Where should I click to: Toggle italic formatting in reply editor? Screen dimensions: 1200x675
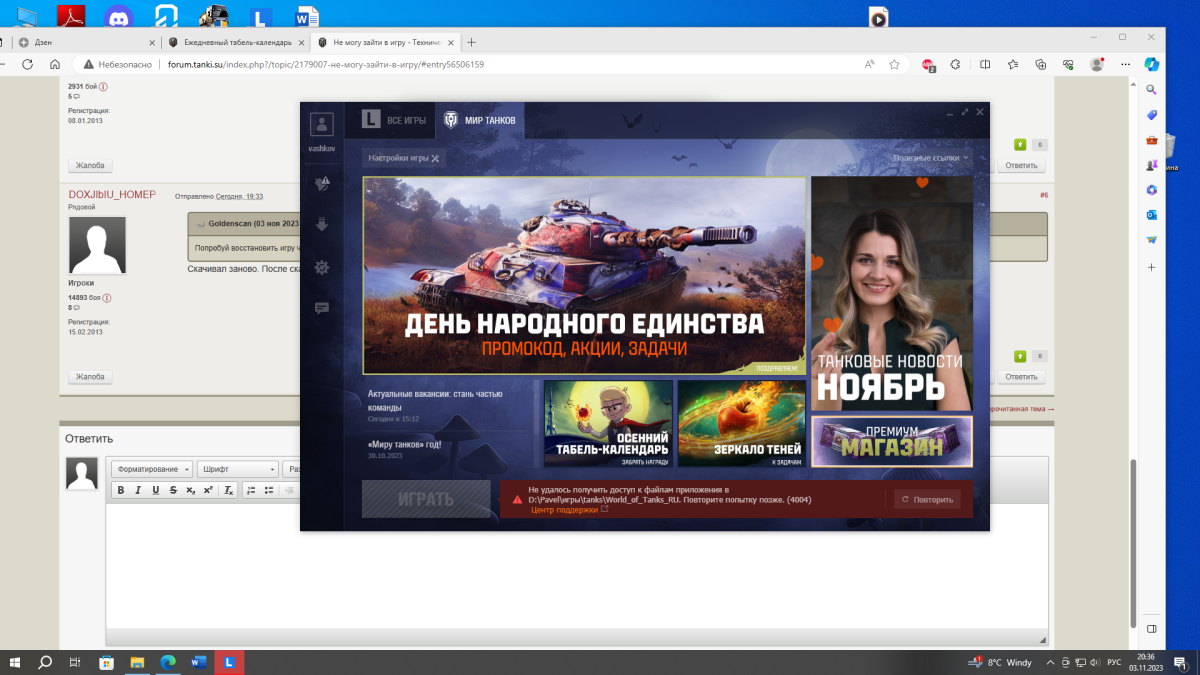click(x=138, y=490)
